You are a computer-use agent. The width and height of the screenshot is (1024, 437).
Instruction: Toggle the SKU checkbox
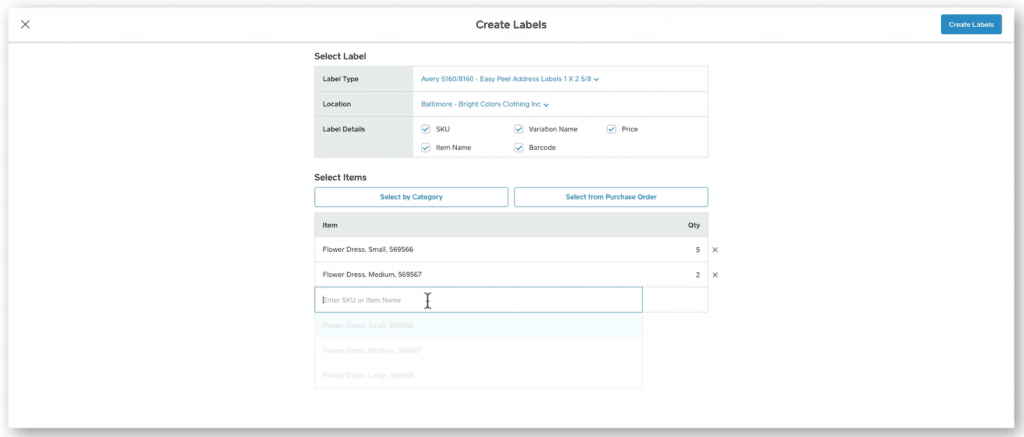point(426,129)
